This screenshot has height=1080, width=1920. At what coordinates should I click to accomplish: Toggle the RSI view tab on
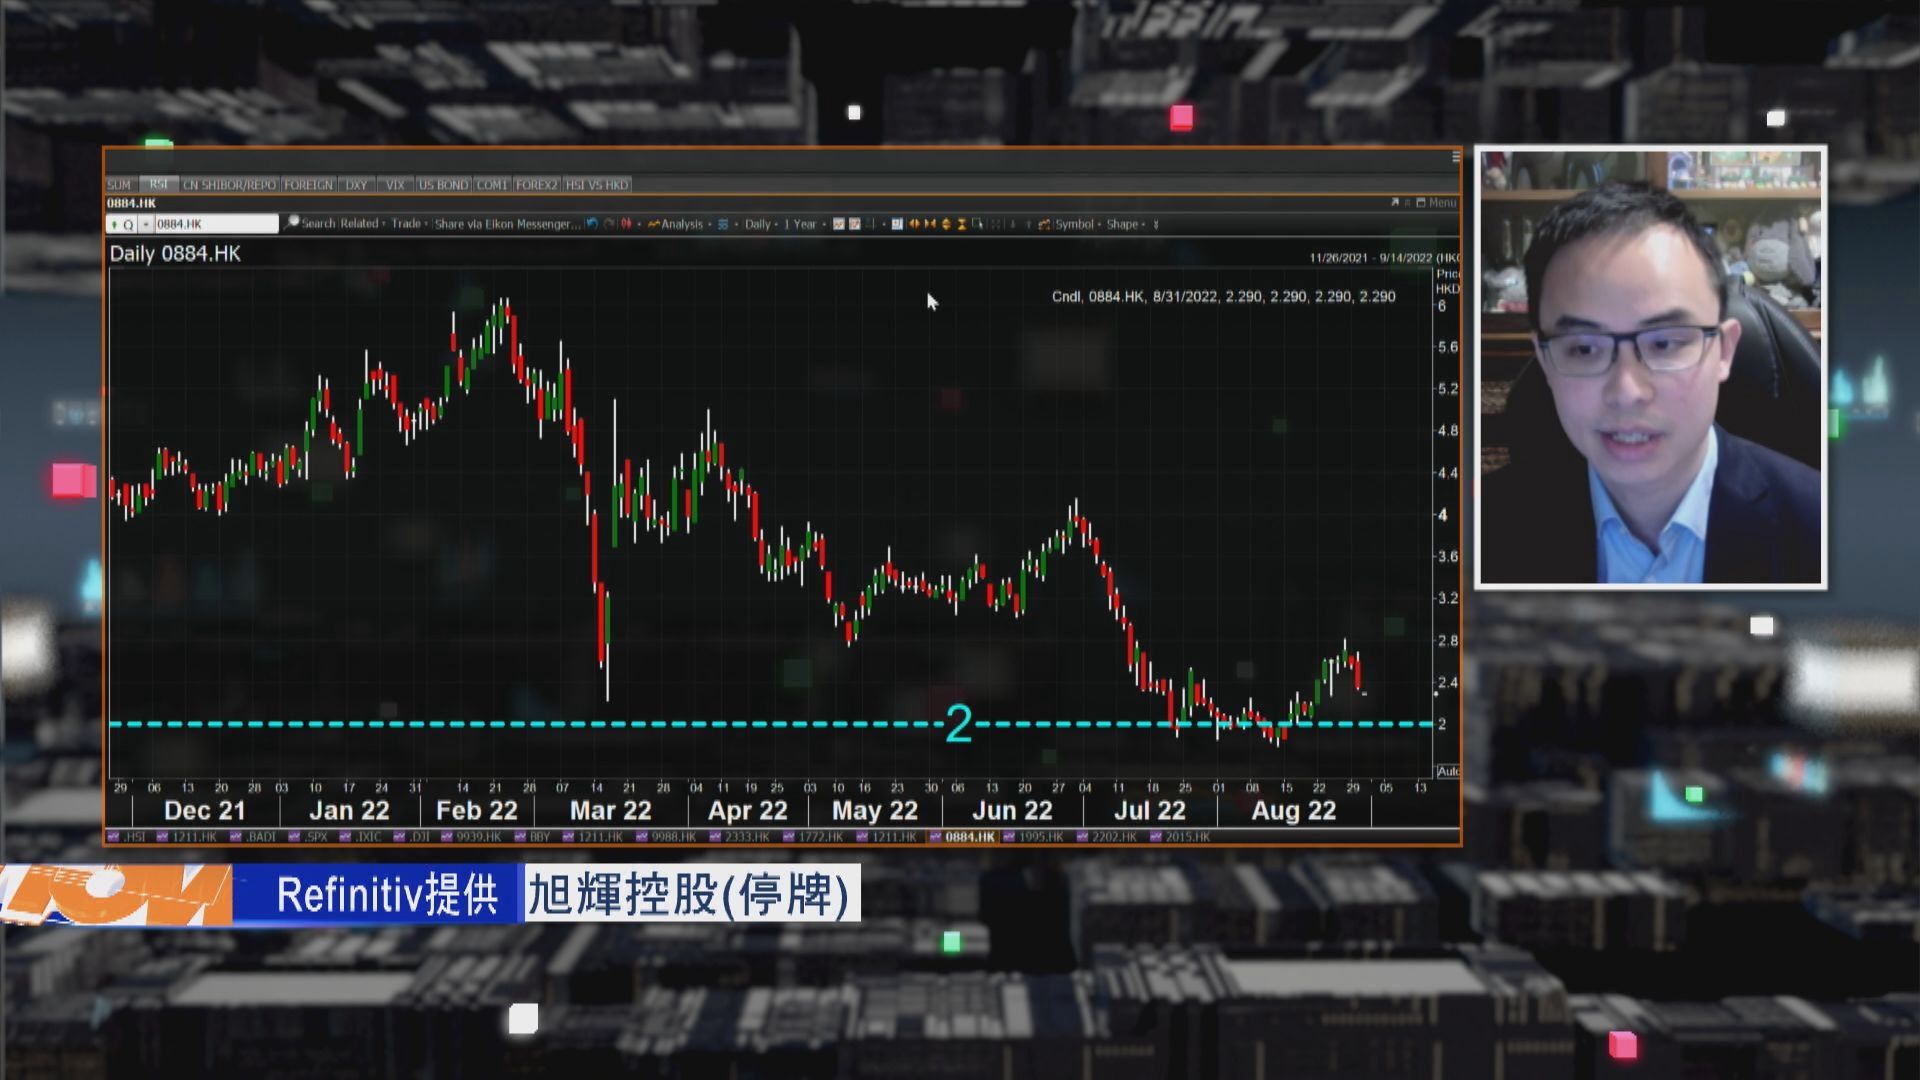click(157, 184)
